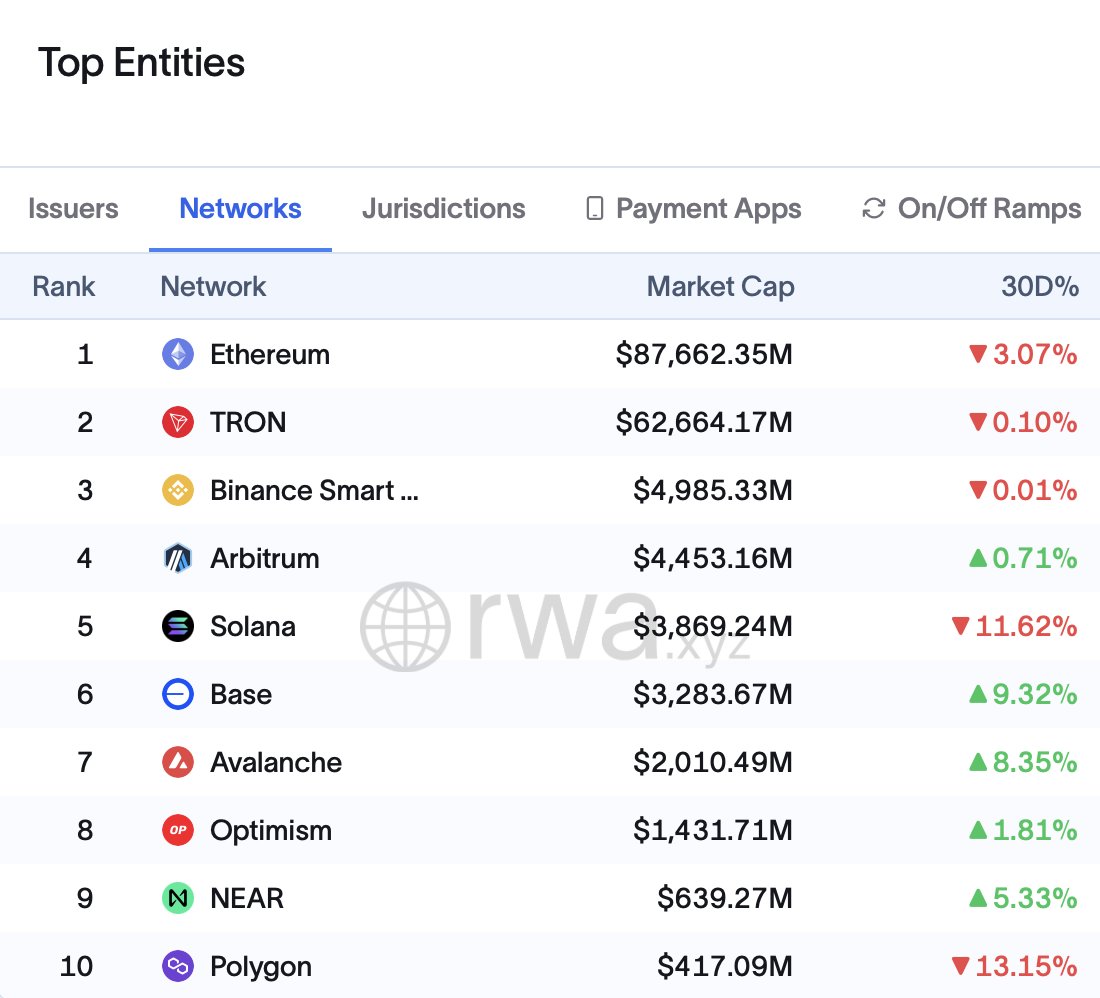Click the Top Entities heading
This screenshot has height=998, width=1100.
click(141, 63)
